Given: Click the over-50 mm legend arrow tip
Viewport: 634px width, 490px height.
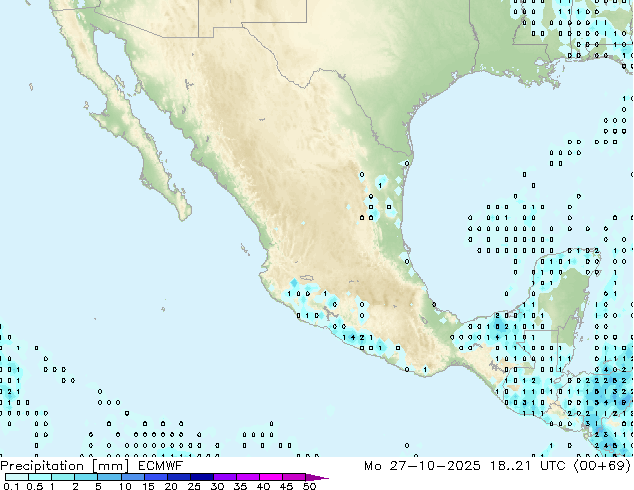Looking at the screenshot, I should tap(317, 477).
